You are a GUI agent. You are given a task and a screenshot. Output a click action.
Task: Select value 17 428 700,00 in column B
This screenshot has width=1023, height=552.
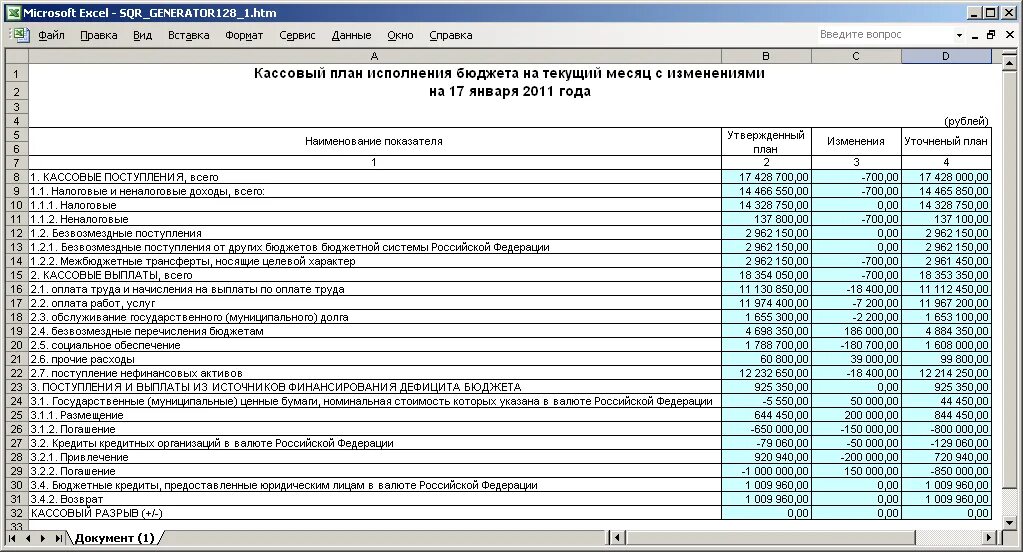[x=766, y=177]
